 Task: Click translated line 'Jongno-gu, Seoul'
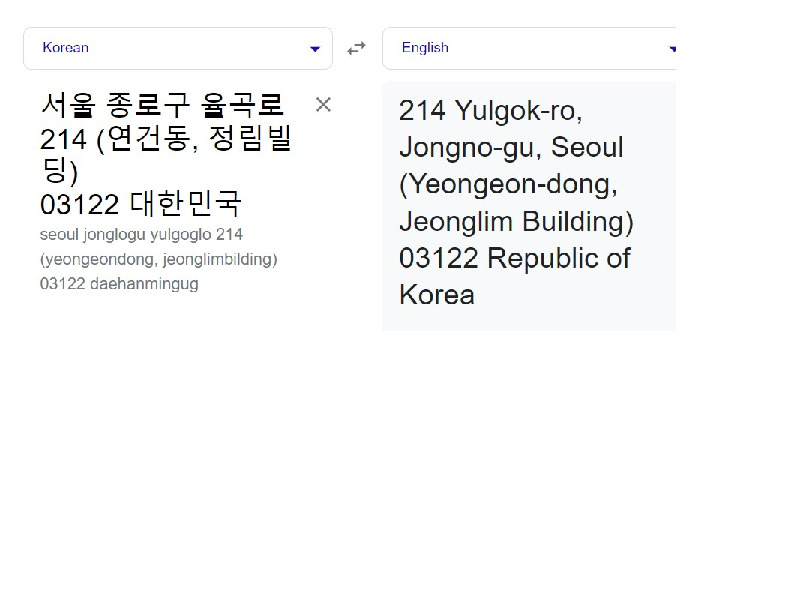pos(511,148)
